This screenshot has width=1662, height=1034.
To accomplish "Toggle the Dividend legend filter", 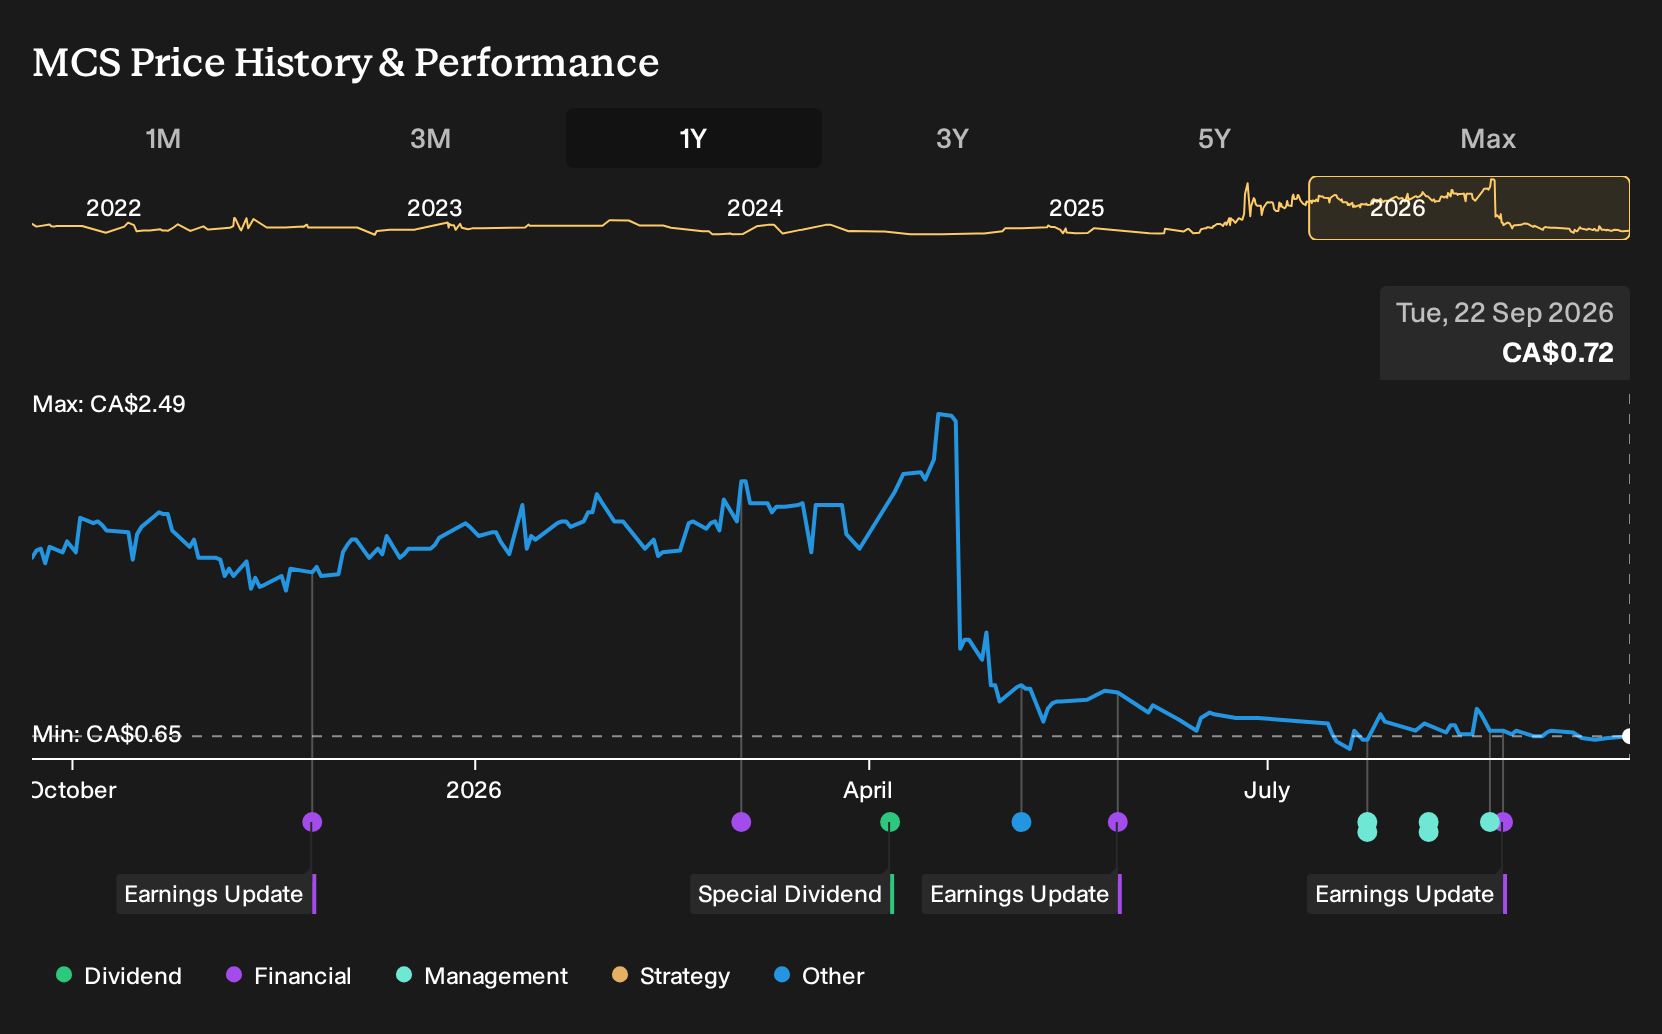I will point(119,976).
